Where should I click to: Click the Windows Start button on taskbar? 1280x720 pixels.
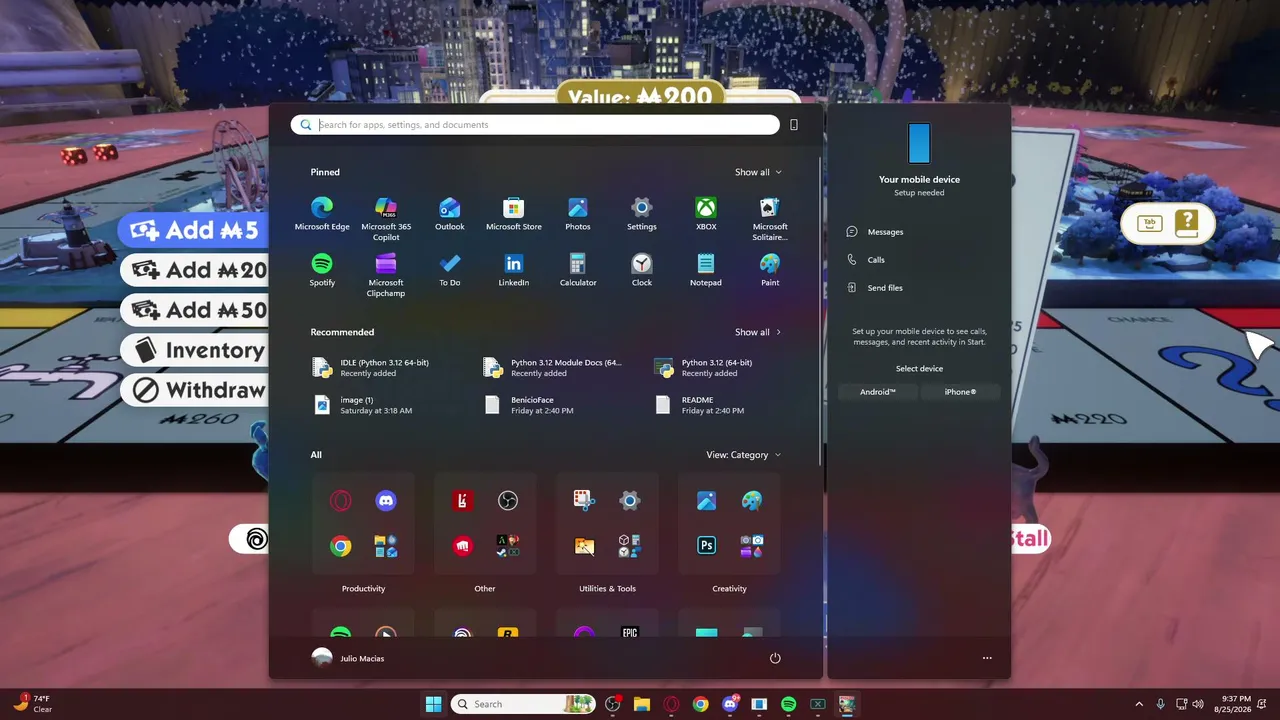point(433,704)
